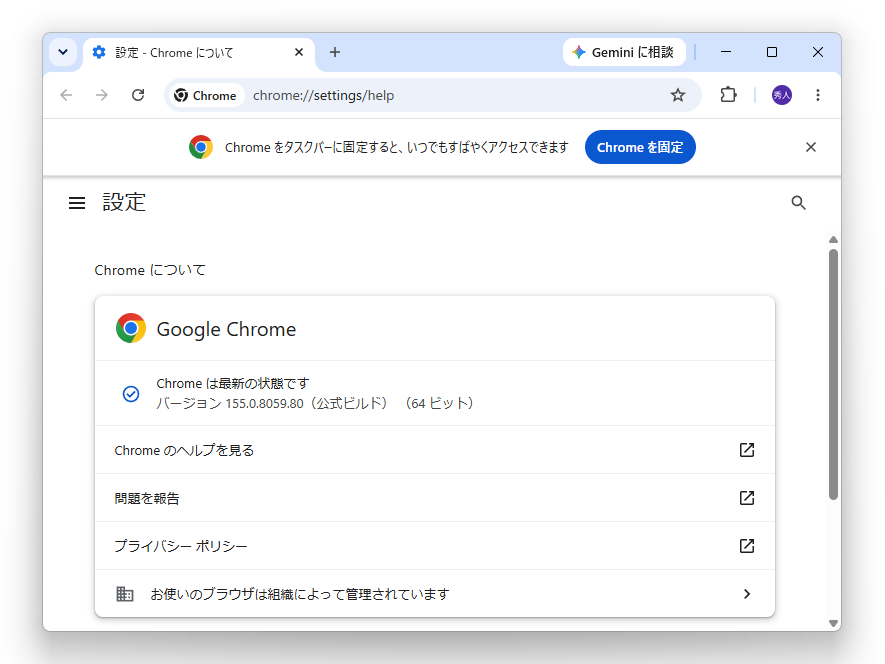Image resolution: width=885 pixels, height=664 pixels.
Task: Open a new tab with plus button
Action: pyautogui.click(x=335, y=52)
